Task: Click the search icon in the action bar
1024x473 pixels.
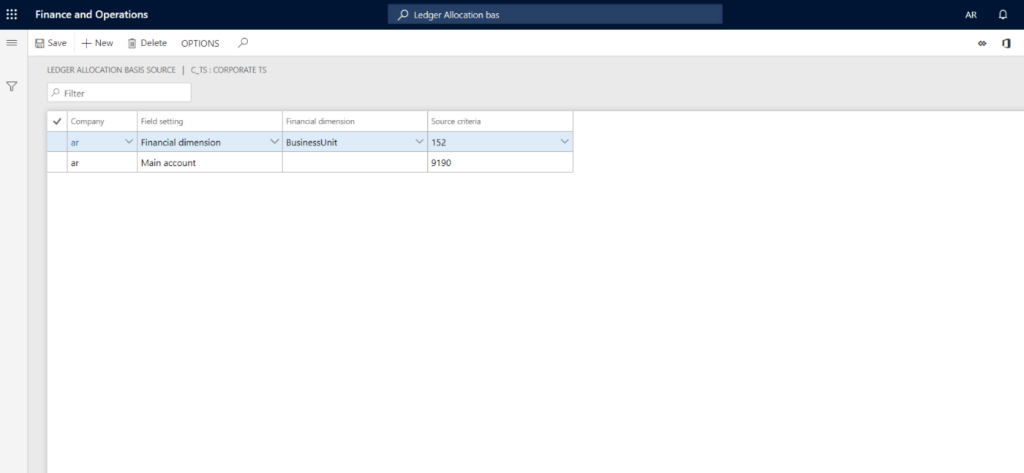Action: pyautogui.click(x=242, y=43)
